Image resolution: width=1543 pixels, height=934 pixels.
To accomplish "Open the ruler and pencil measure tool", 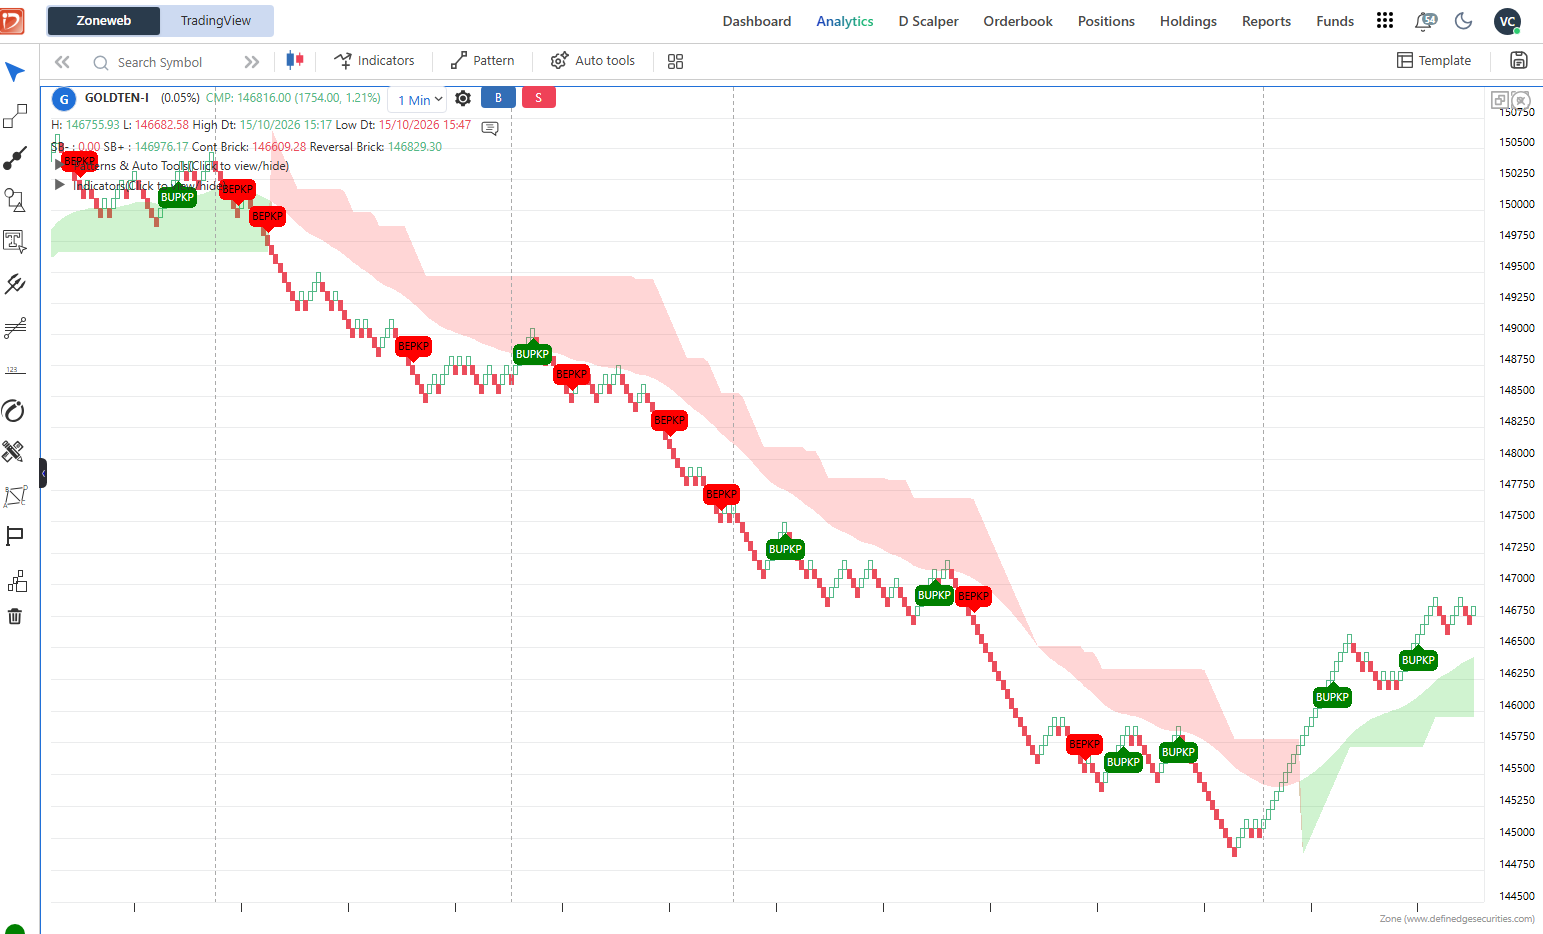I will pos(13,452).
